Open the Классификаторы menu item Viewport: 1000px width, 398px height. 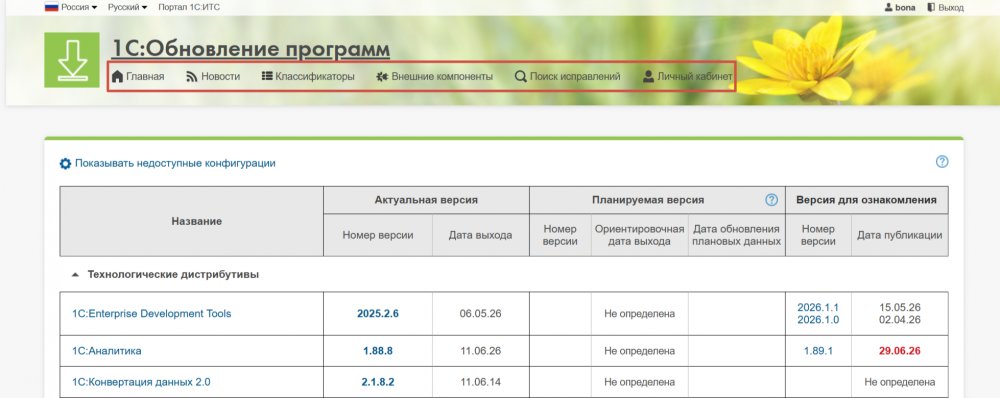[x=308, y=77]
